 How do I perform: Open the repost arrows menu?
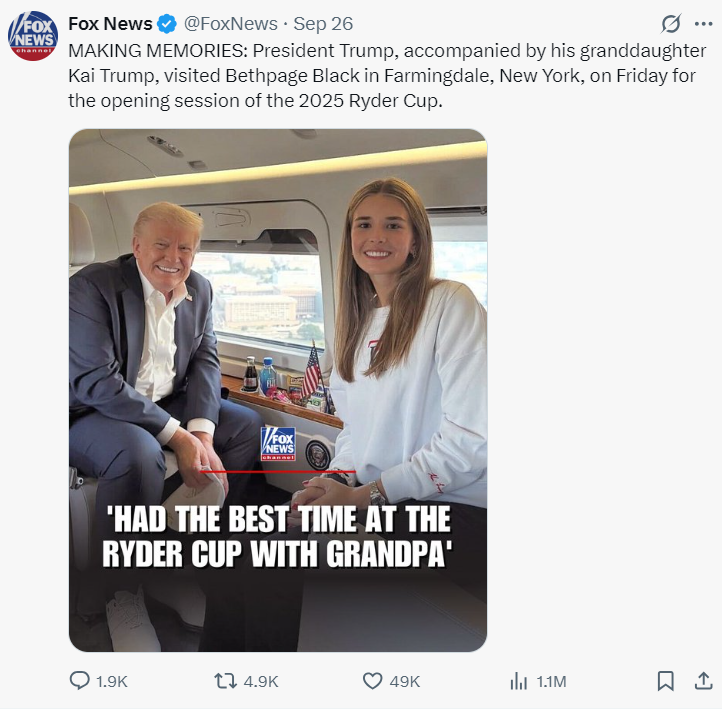click(x=226, y=681)
